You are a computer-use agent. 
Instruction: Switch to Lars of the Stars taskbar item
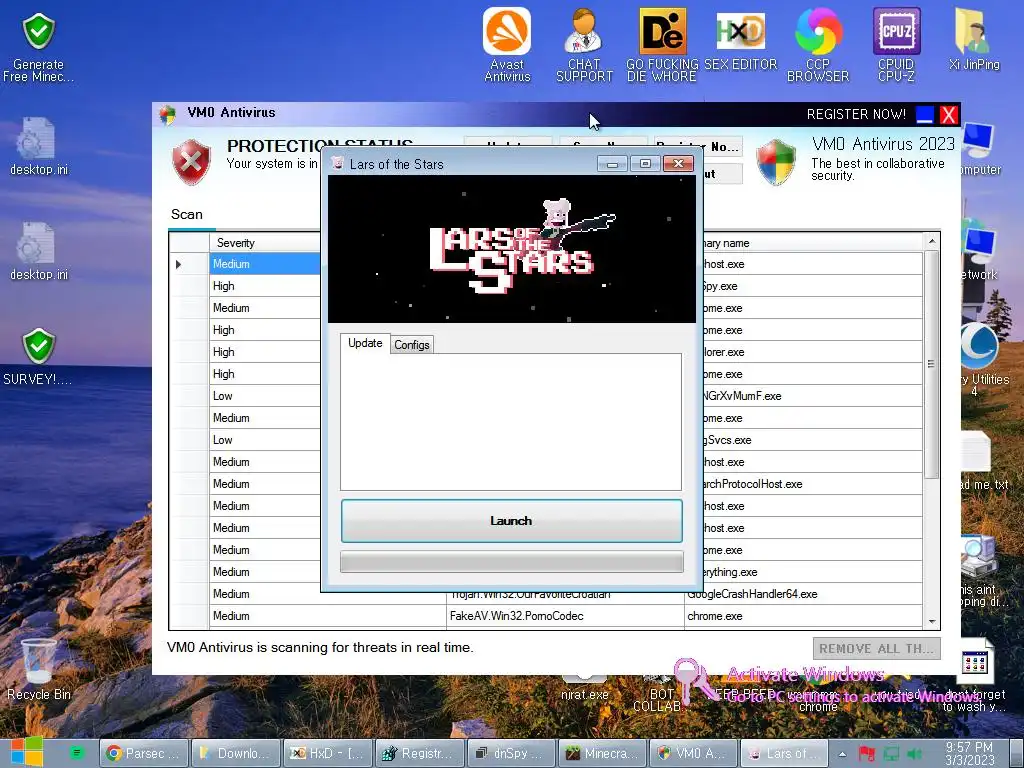click(785, 753)
